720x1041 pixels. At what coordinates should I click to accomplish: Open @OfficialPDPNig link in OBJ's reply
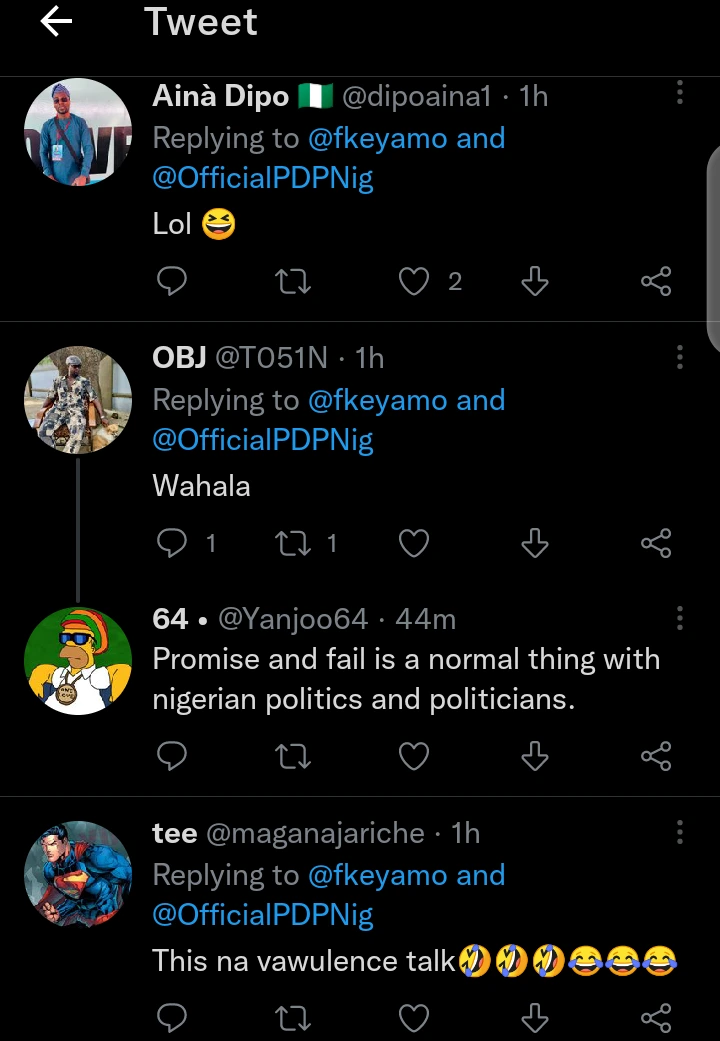263,440
